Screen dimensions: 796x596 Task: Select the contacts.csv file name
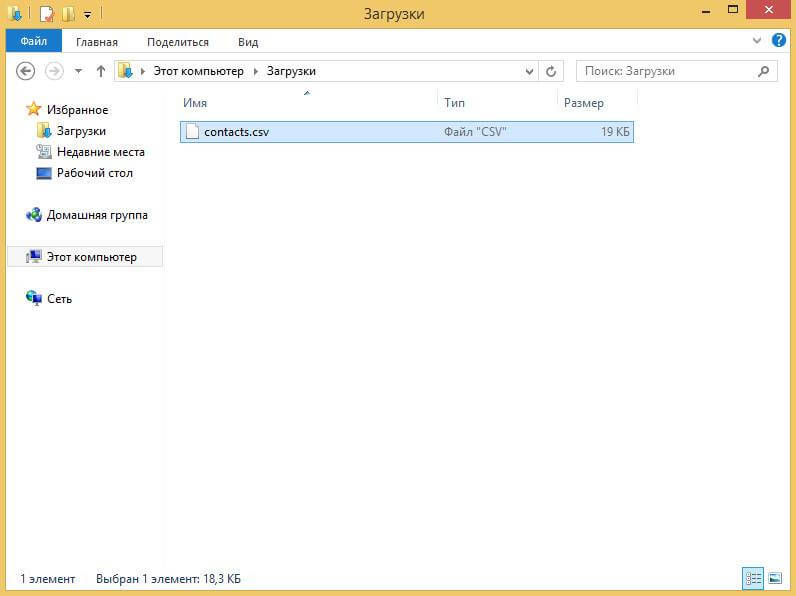click(x=237, y=132)
